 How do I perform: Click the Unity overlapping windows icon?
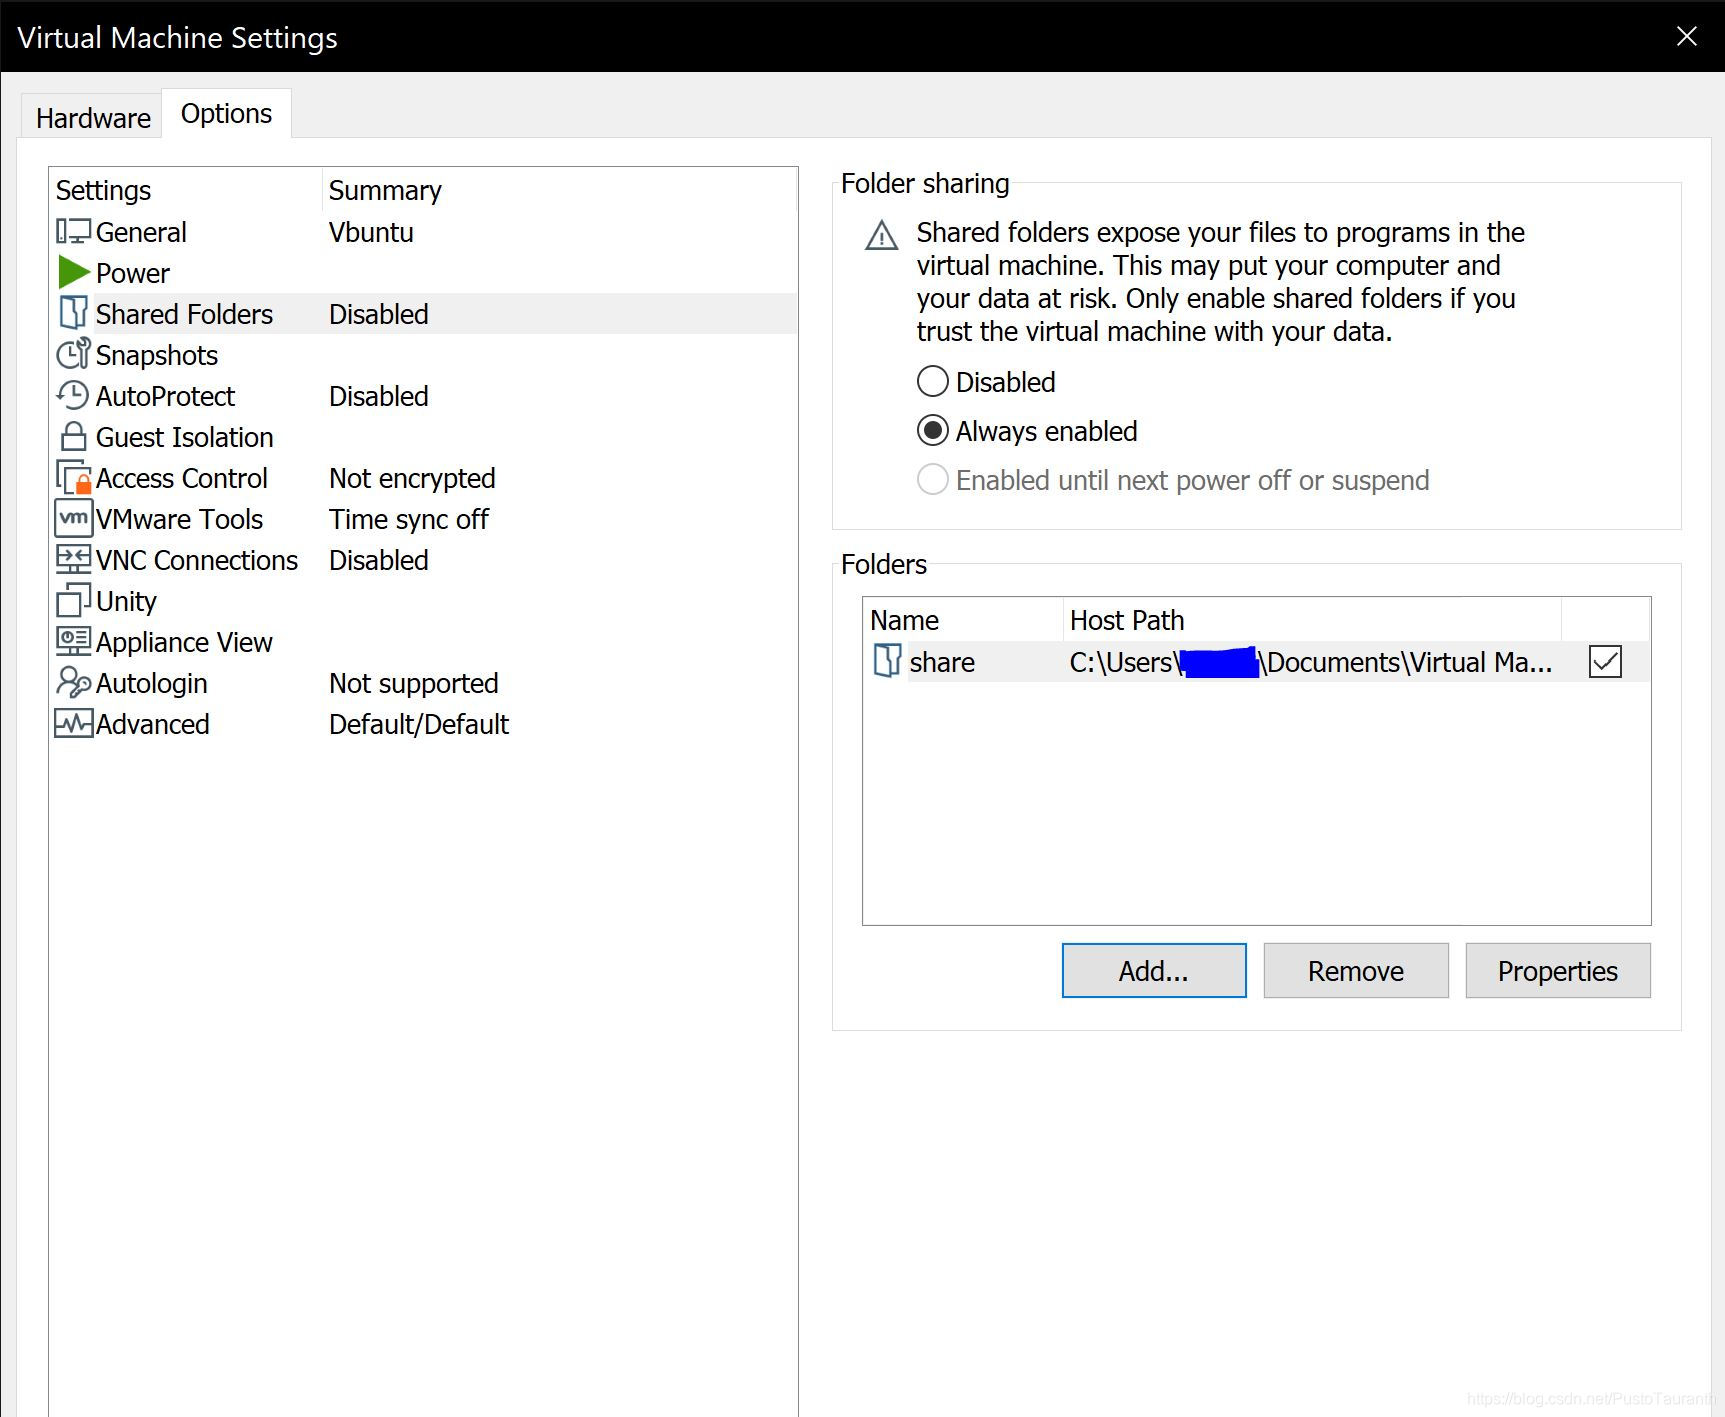tap(73, 600)
